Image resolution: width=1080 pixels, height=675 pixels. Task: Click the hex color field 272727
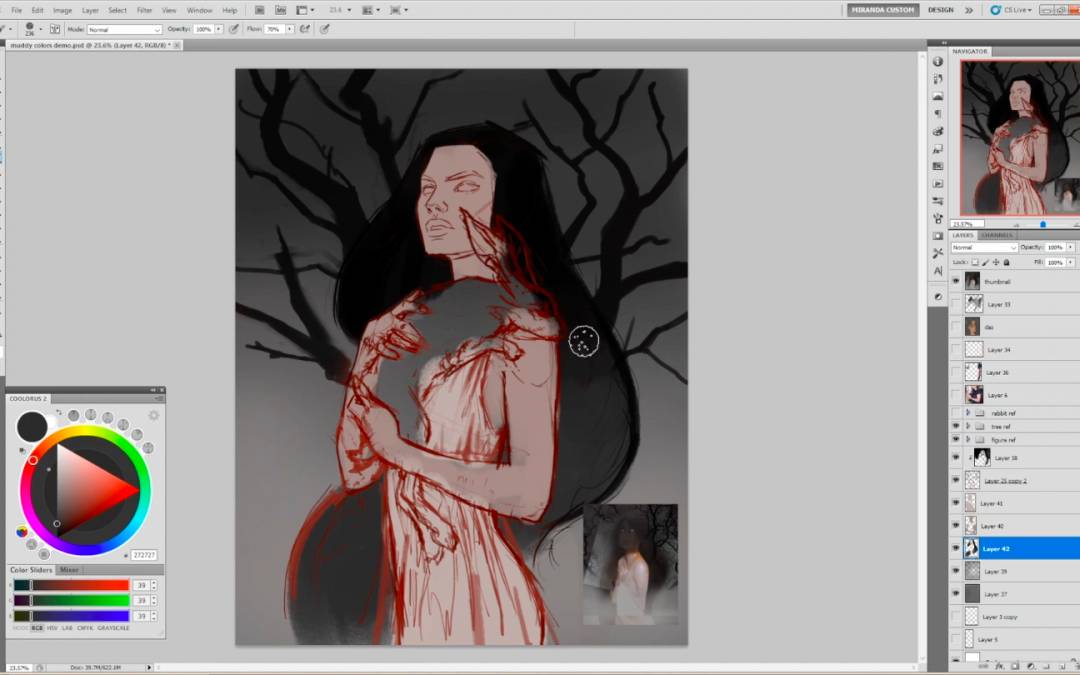point(143,555)
